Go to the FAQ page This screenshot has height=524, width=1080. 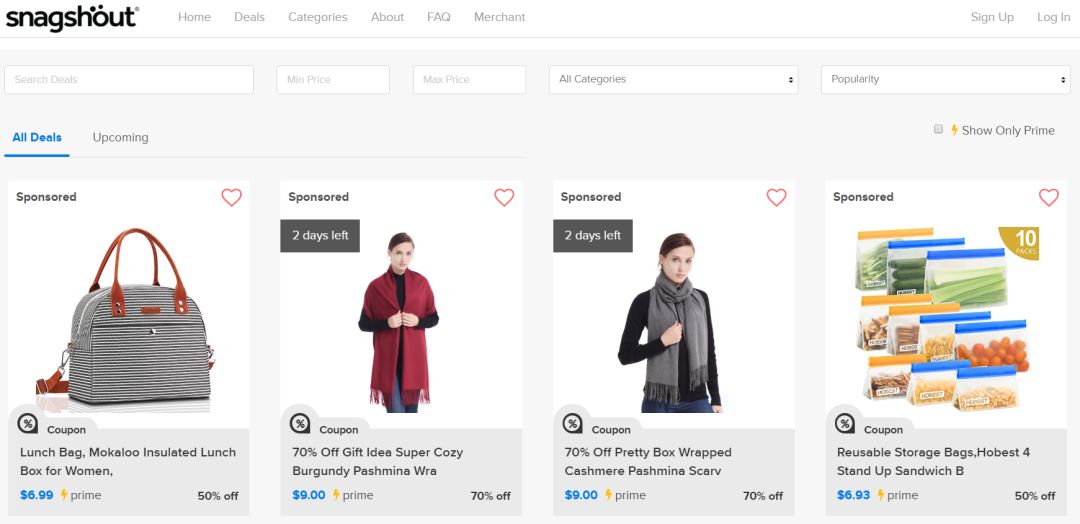tap(438, 17)
